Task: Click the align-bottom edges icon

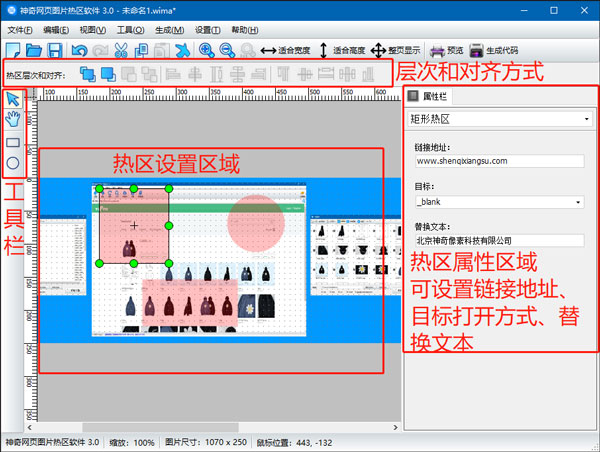Action: [x=368, y=74]
